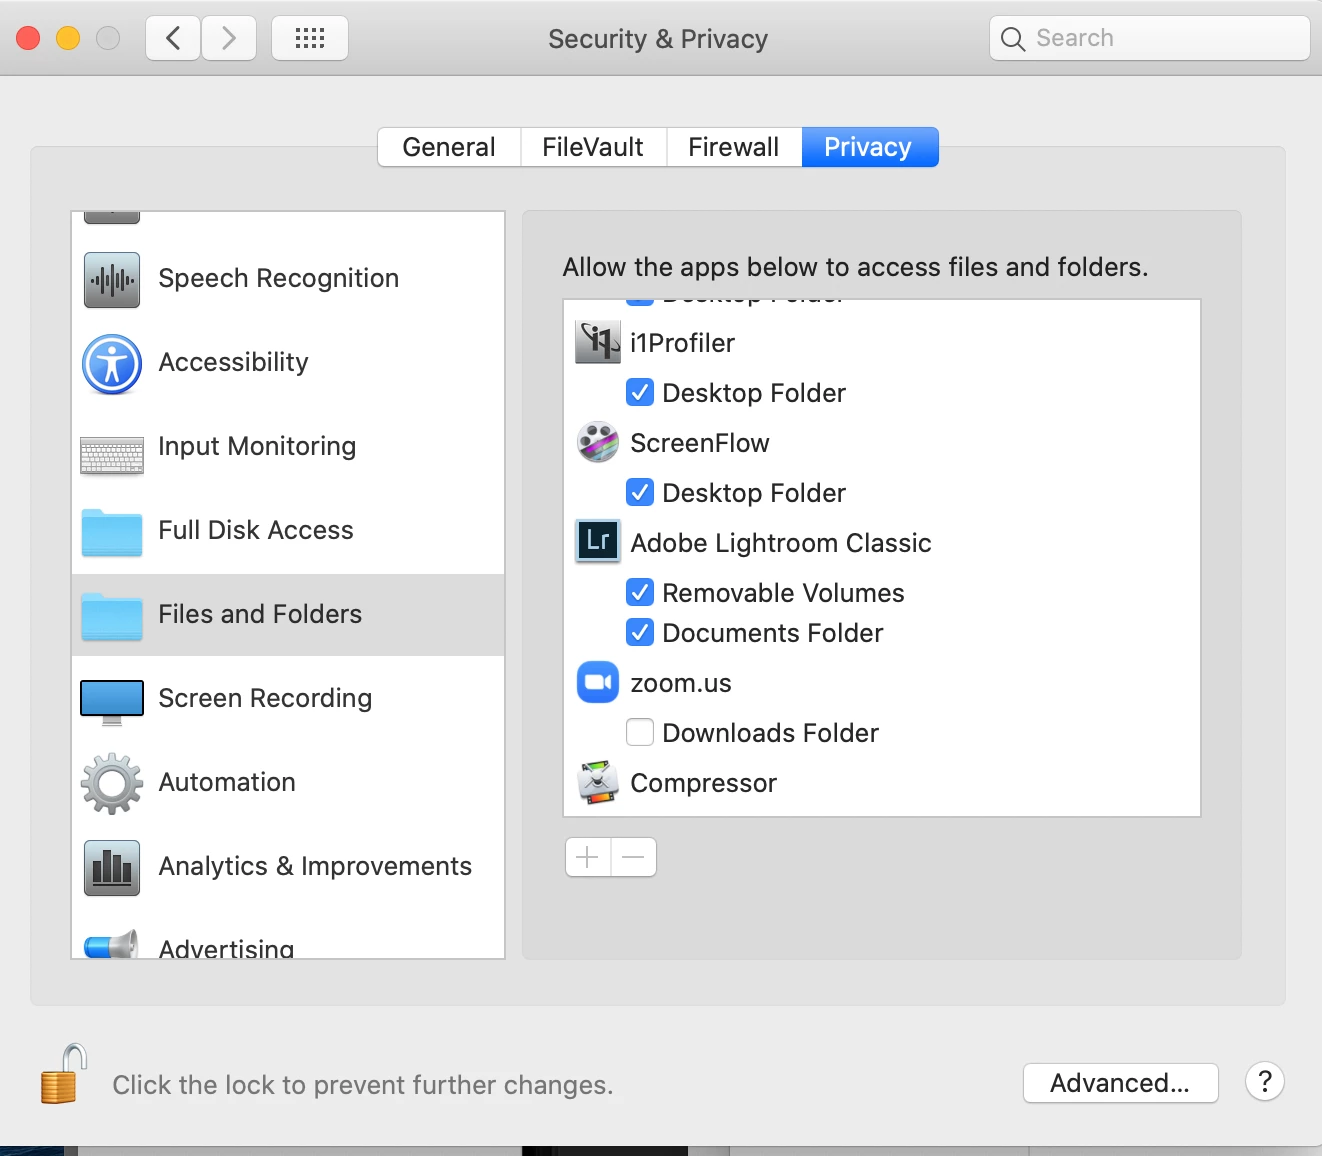This screenshot has width=1322, height=1156.
Task: Go back with the left arrow
Action: pos(173,38)
